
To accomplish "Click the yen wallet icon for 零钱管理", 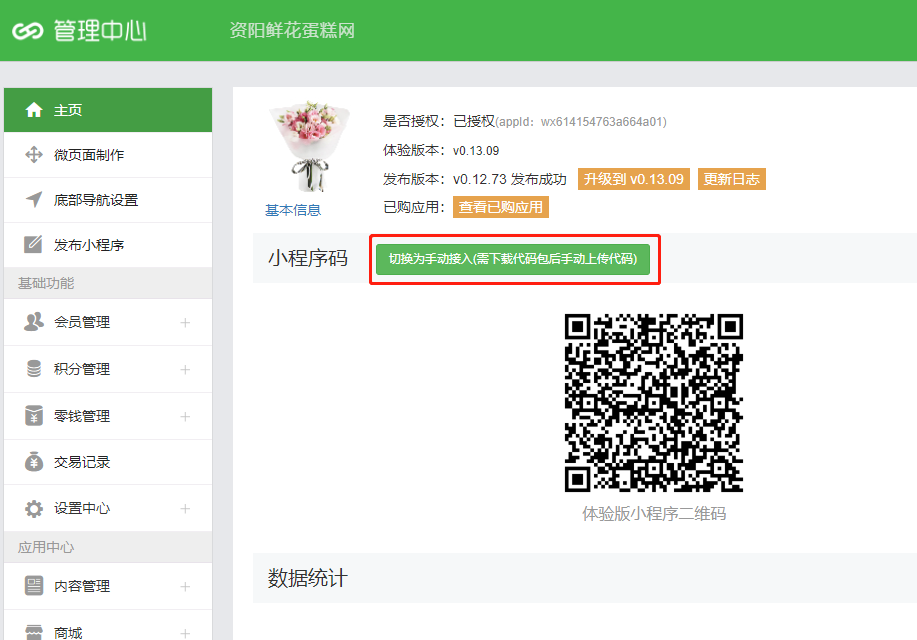I will (34, 415).
